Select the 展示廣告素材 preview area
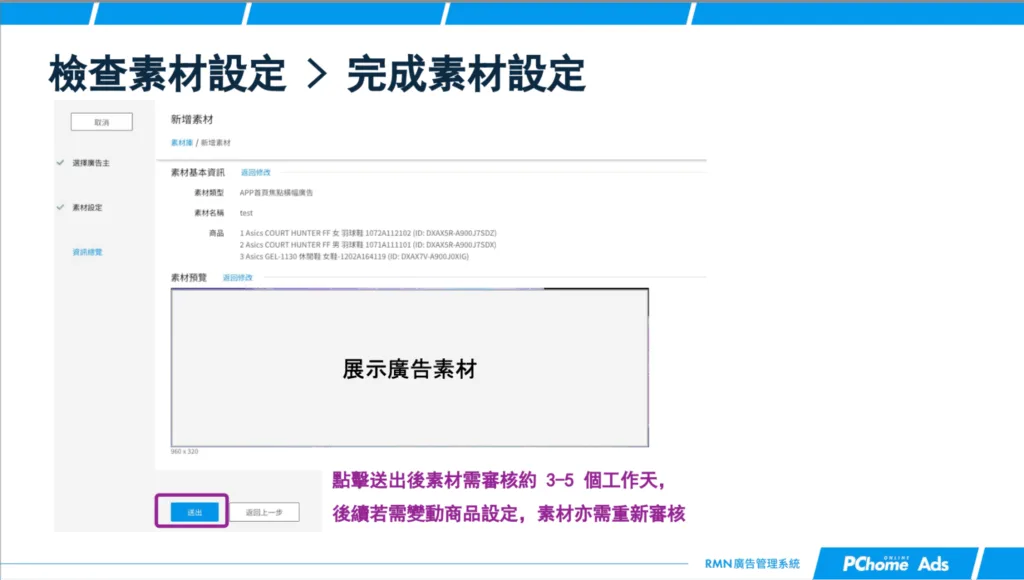This screenshot has width=1024, height=580. (412, 367)
